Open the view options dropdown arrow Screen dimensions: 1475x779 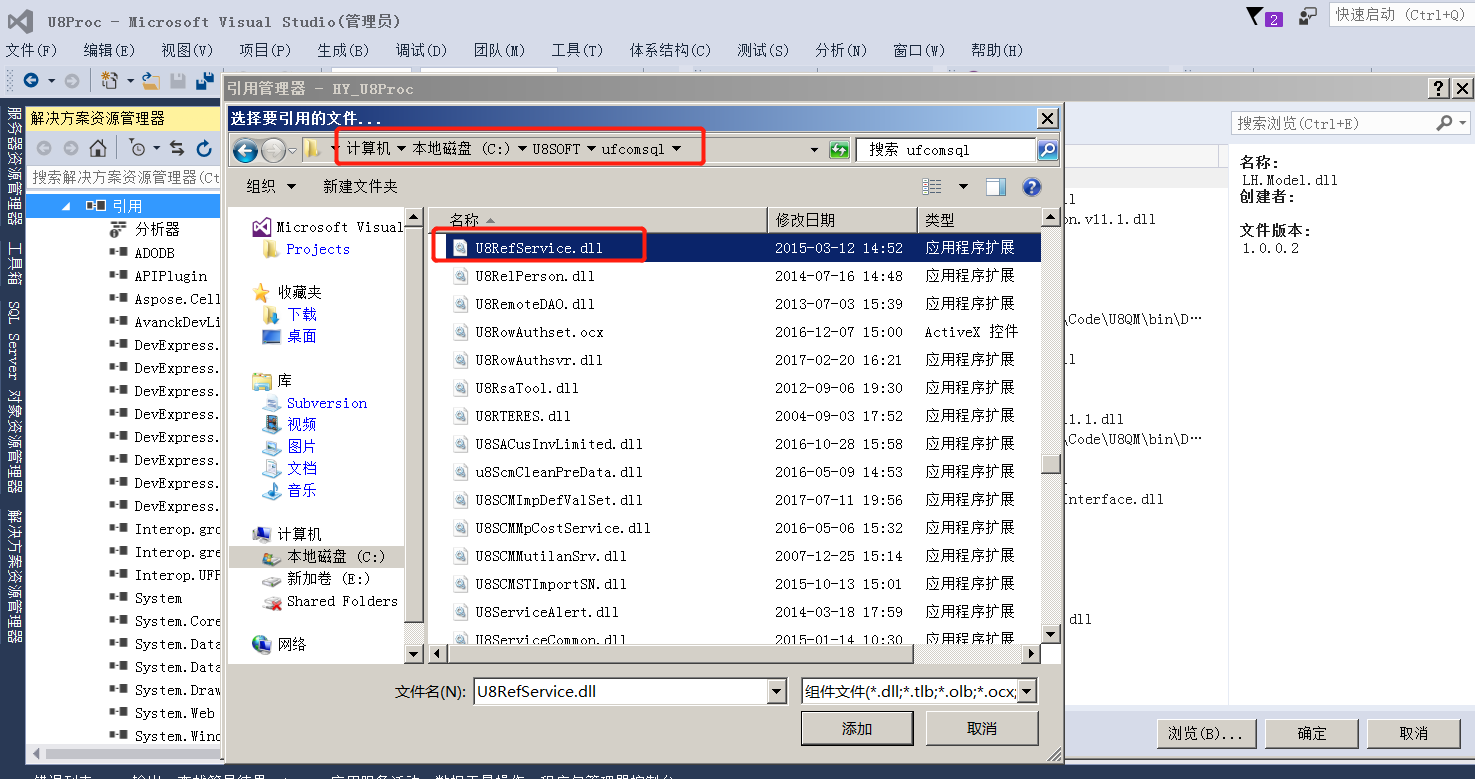(x=963, y=187)
